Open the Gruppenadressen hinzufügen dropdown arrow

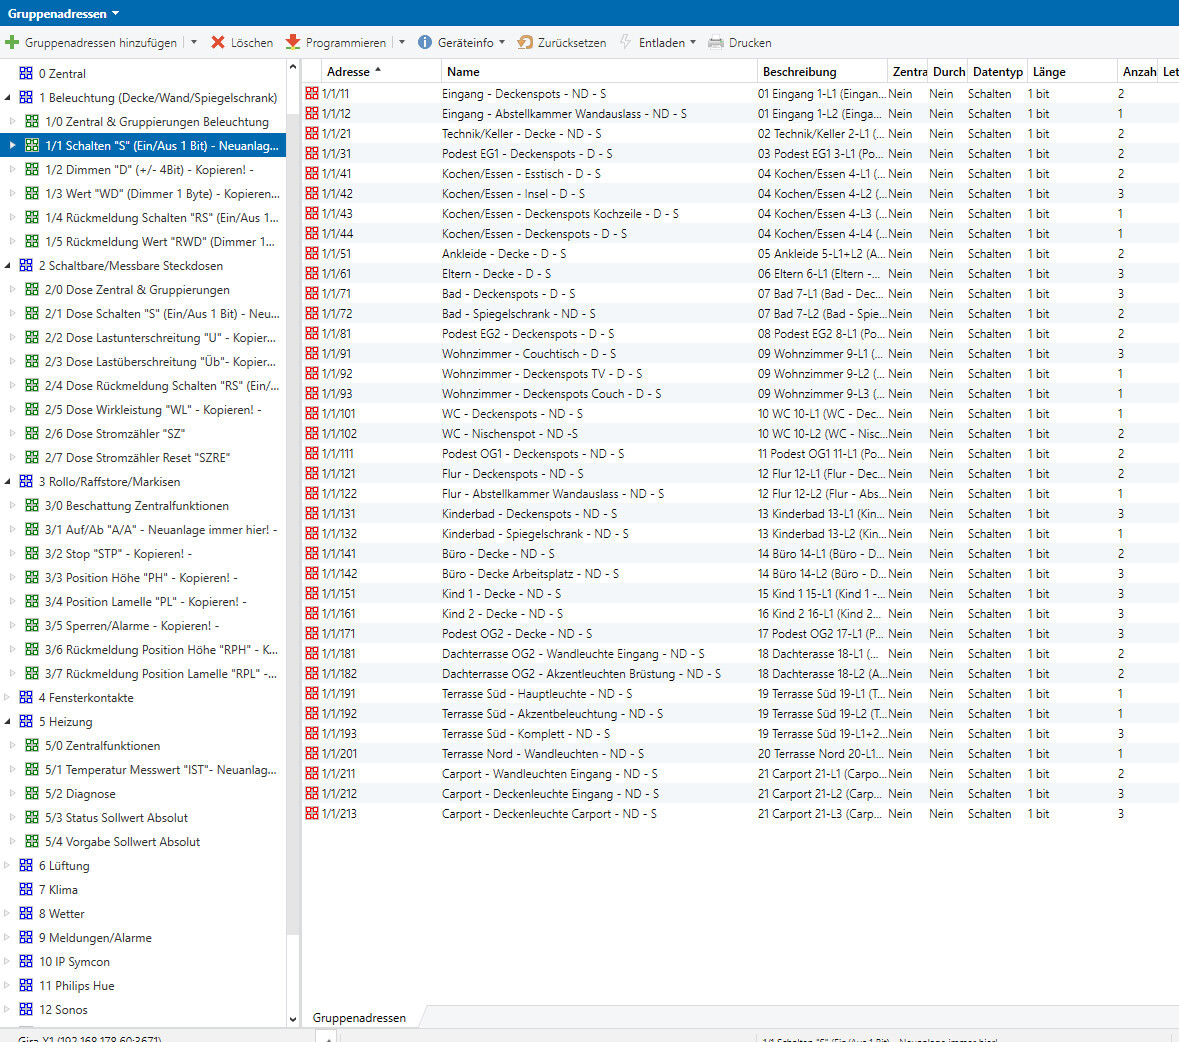(x=194, y=43)
